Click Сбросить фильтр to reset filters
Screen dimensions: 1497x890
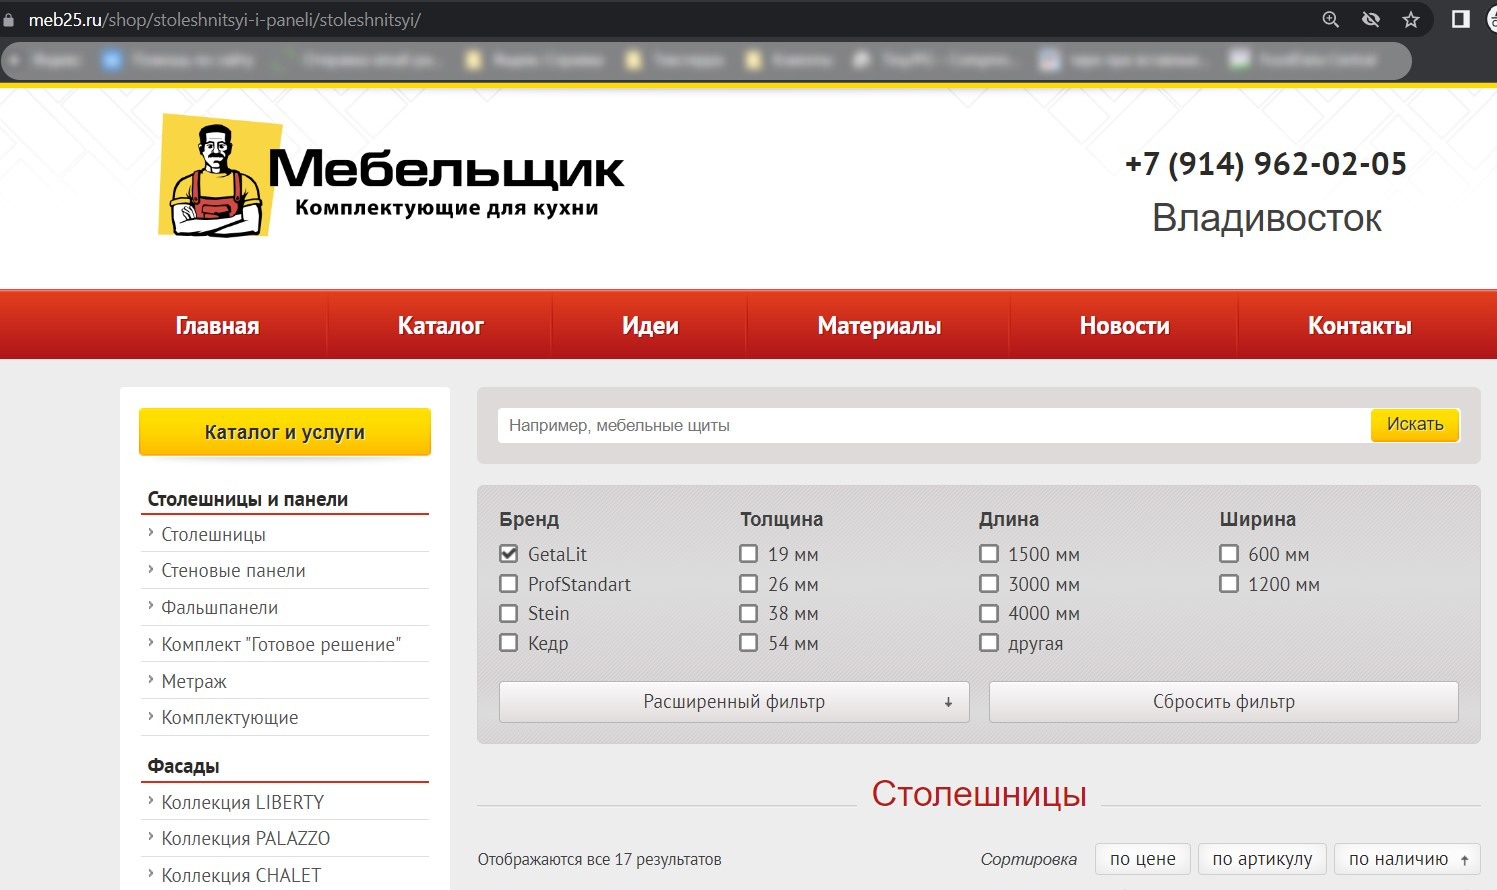[1222, 701]
